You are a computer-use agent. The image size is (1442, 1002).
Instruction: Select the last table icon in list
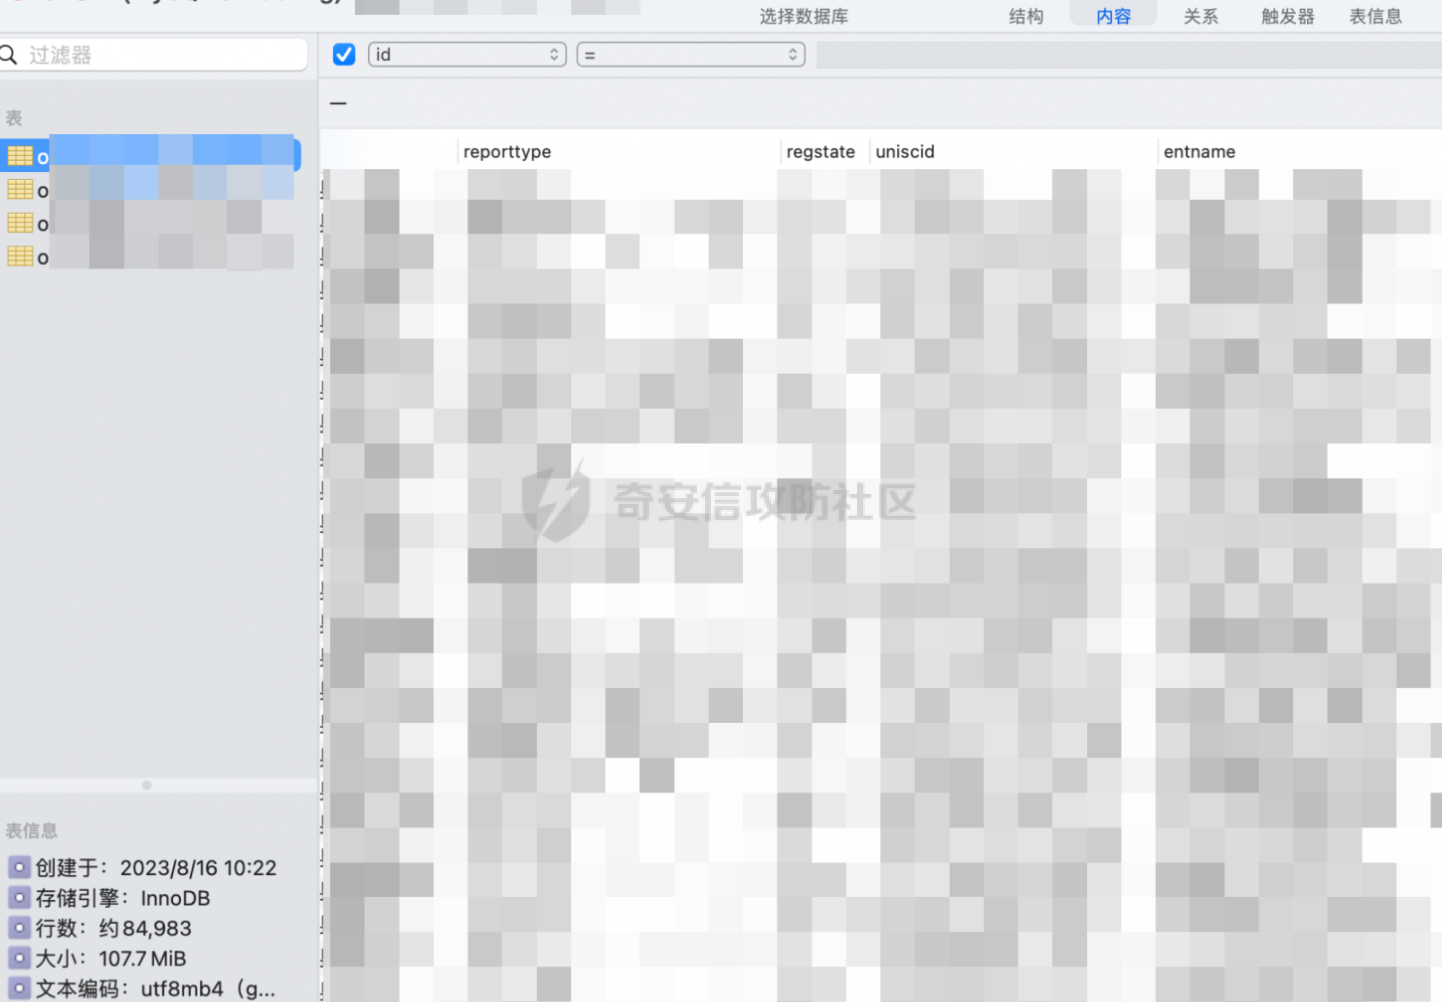tap(20, 257)
